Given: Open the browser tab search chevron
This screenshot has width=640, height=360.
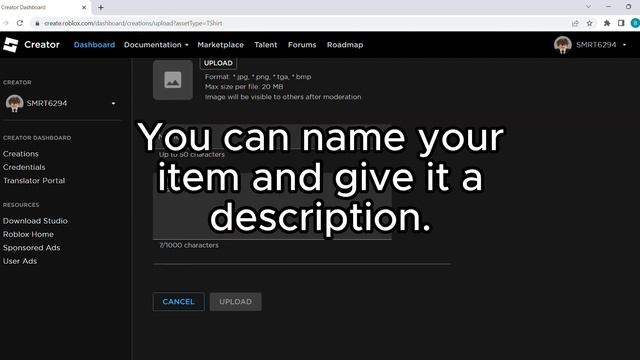Looking at the screenshot, I should 588,7.
